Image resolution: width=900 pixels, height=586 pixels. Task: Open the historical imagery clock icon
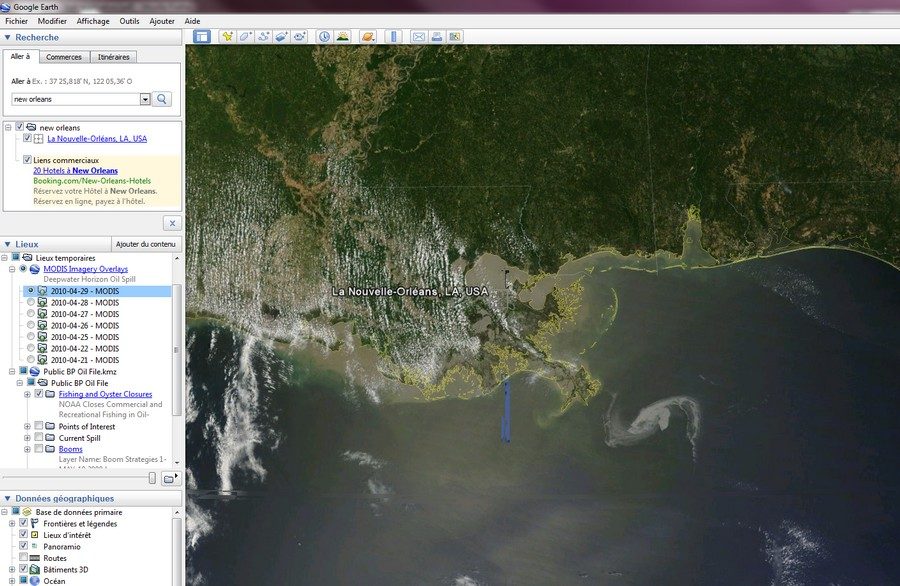(325, 37)
